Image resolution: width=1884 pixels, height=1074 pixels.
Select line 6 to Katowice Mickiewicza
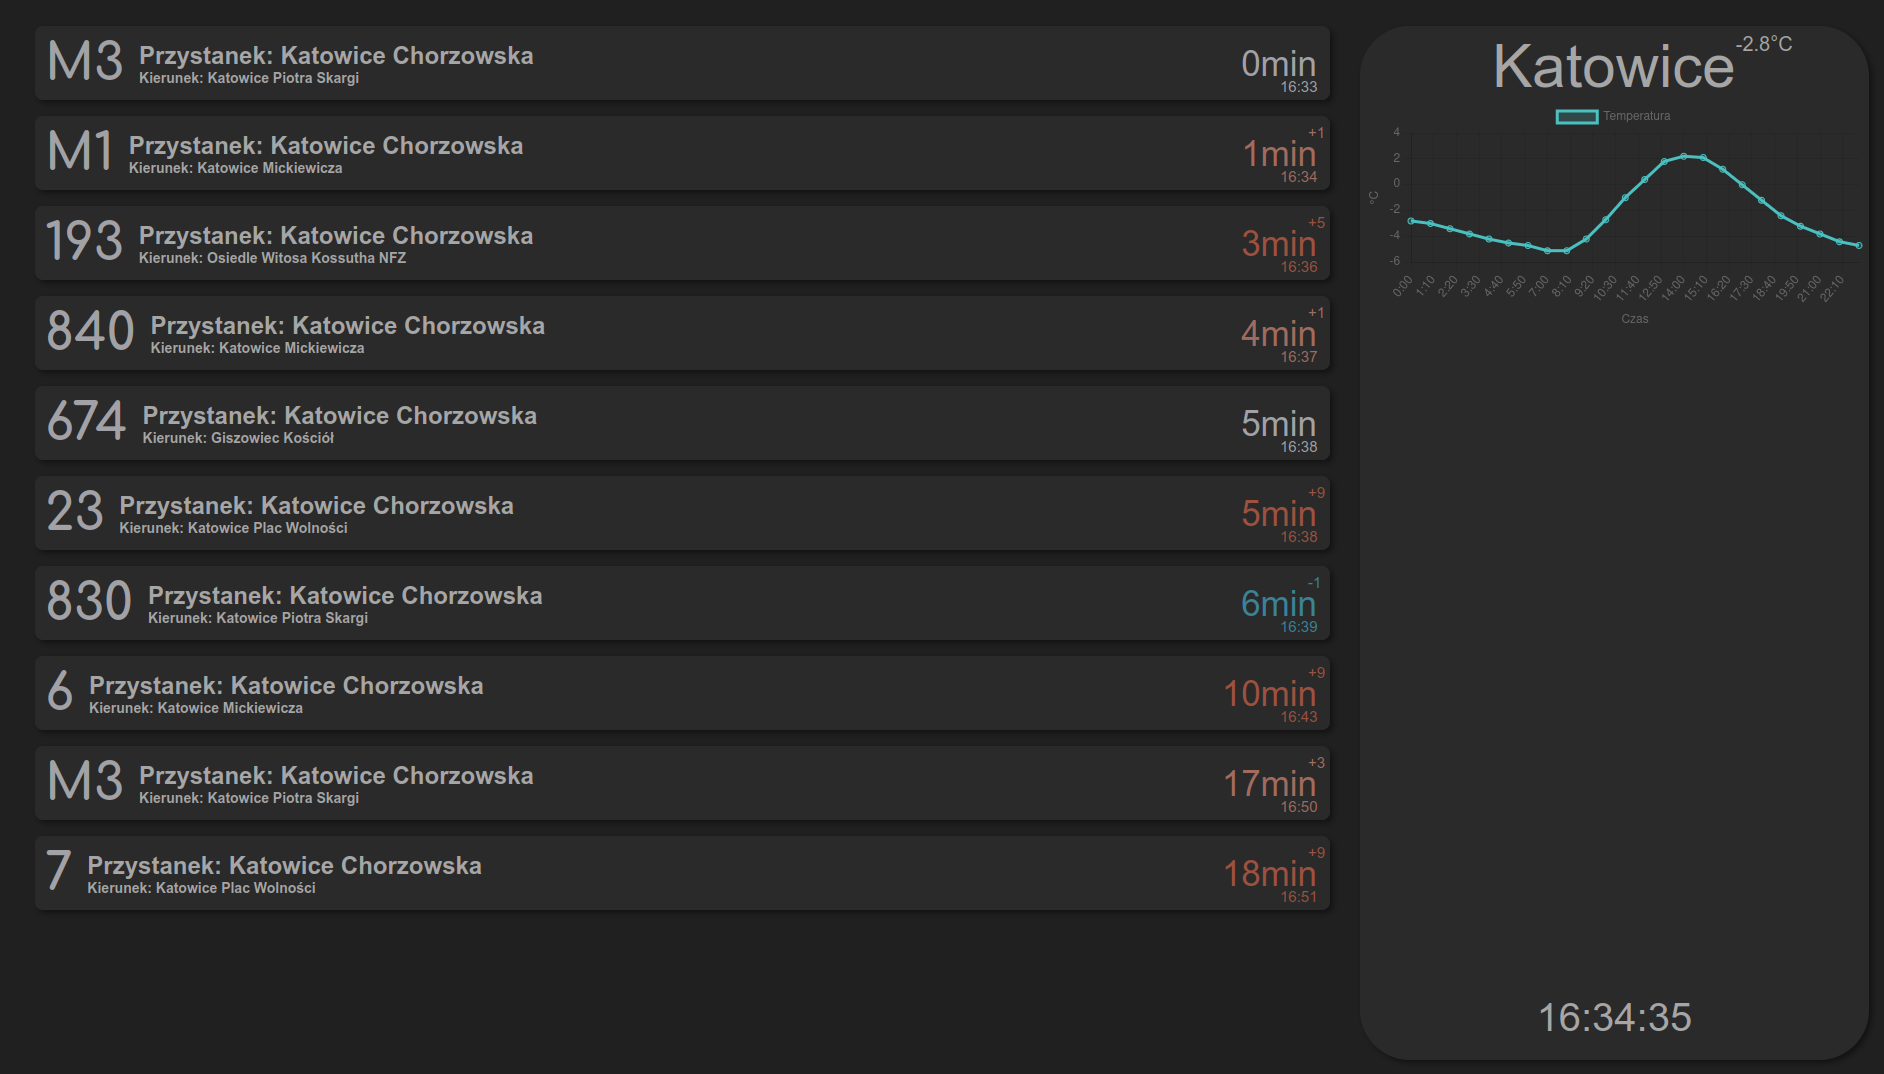pos(682,693)
